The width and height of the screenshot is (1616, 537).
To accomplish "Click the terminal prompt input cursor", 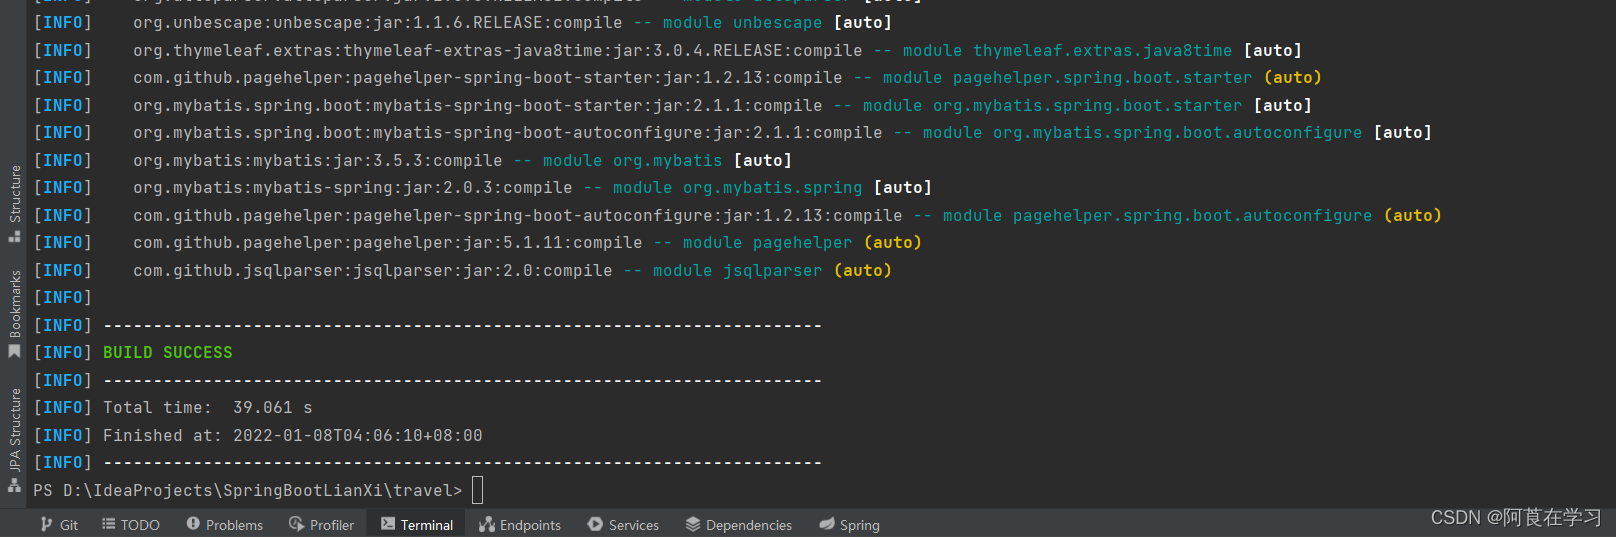I will 477,490.
